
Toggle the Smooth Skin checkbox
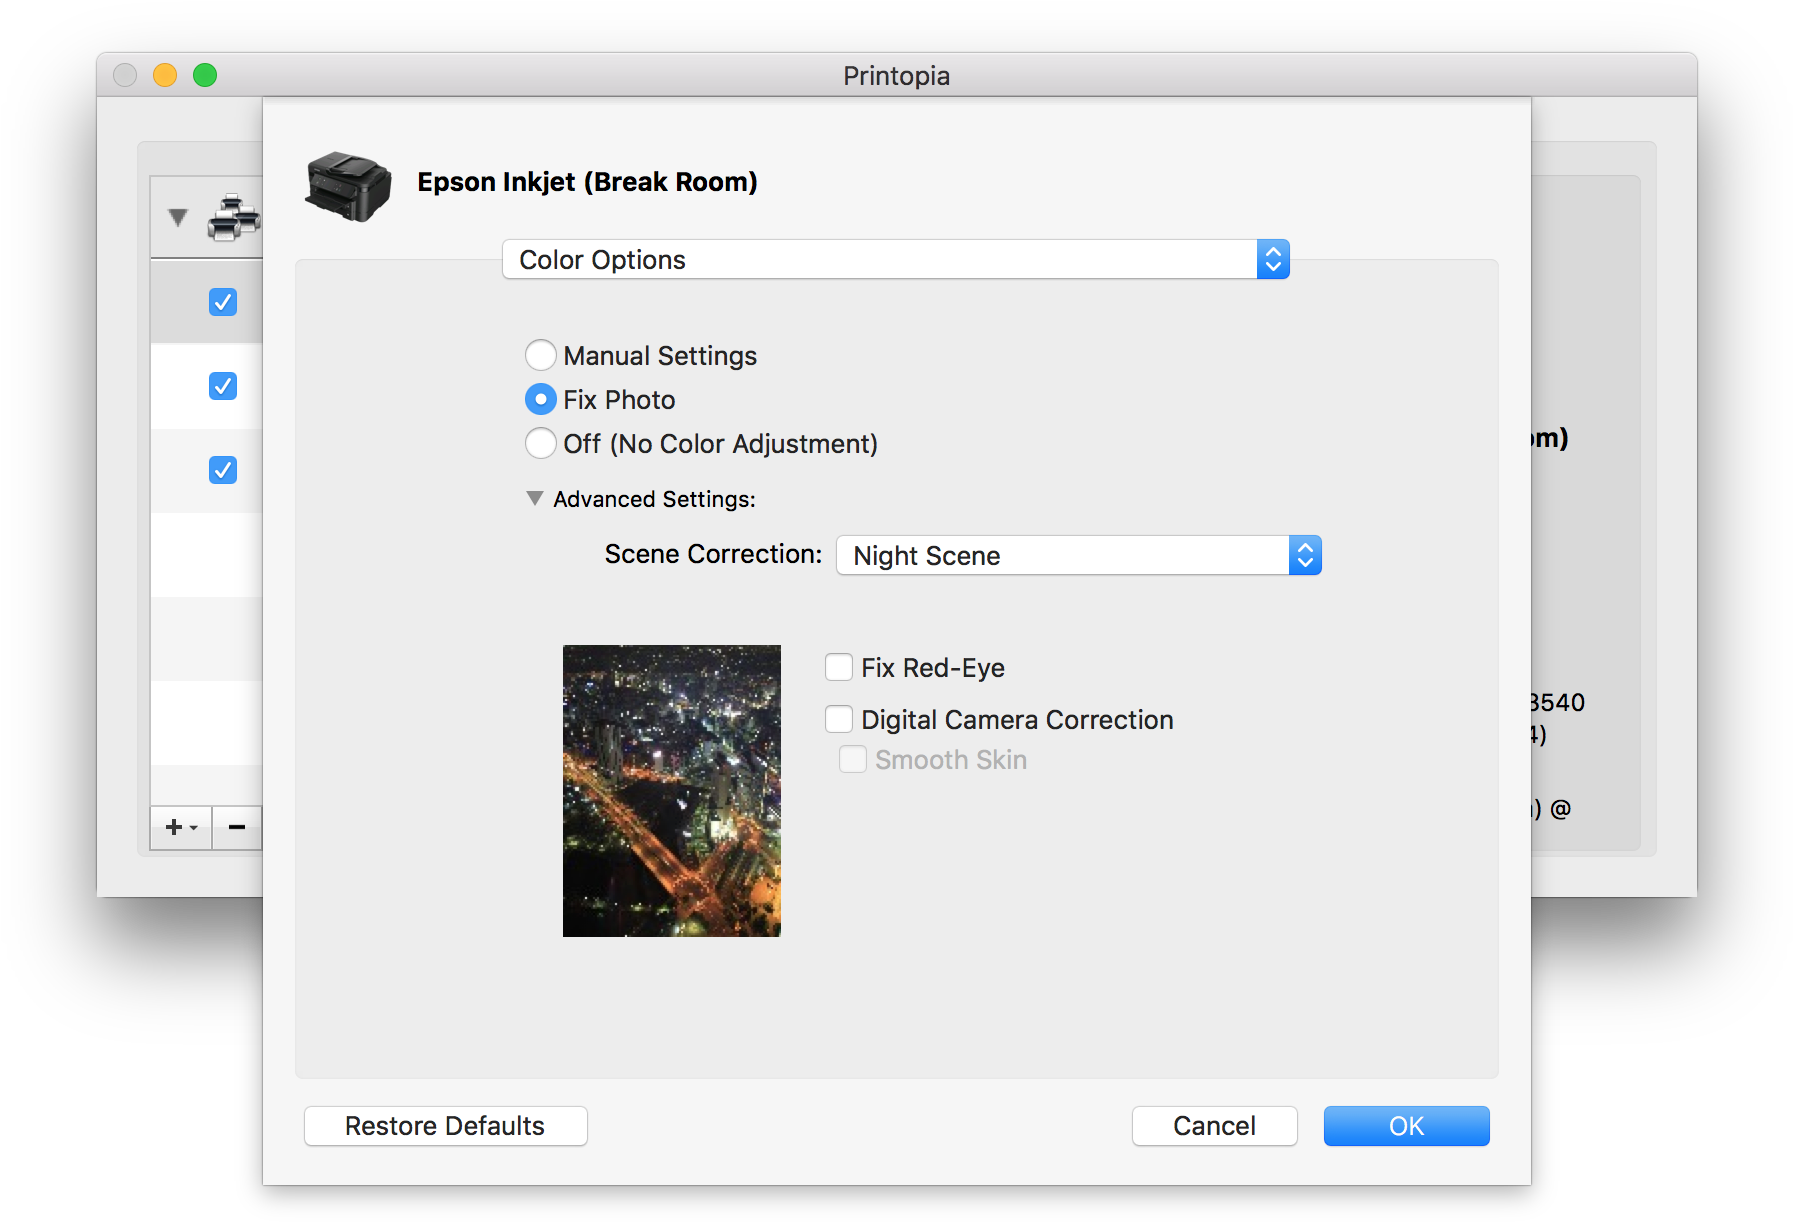click(853, 760)
